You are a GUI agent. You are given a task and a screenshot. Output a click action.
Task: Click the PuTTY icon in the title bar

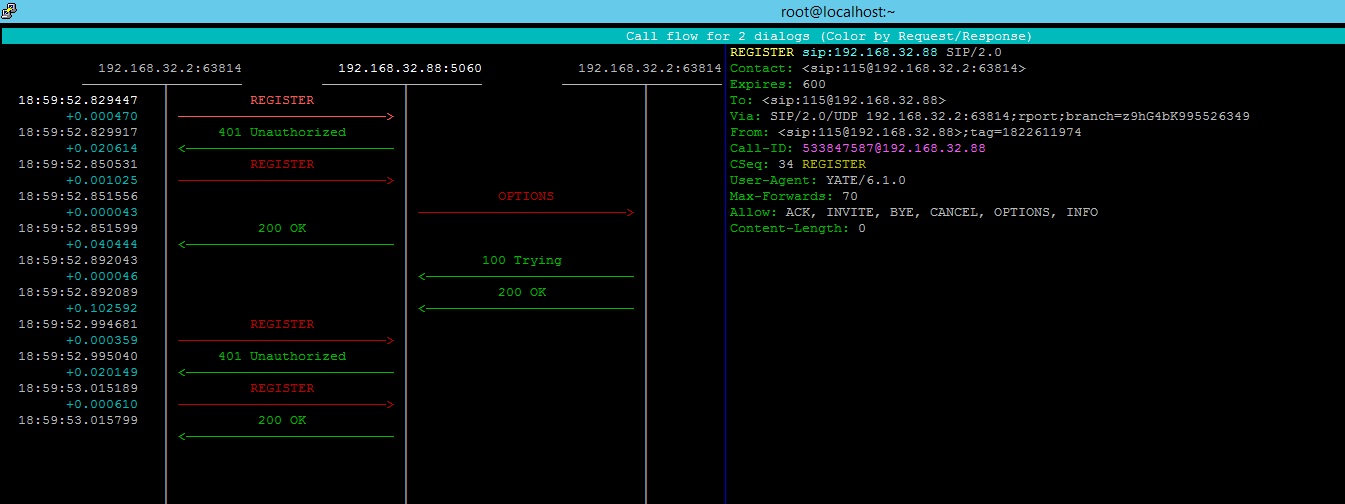[9, 10]
